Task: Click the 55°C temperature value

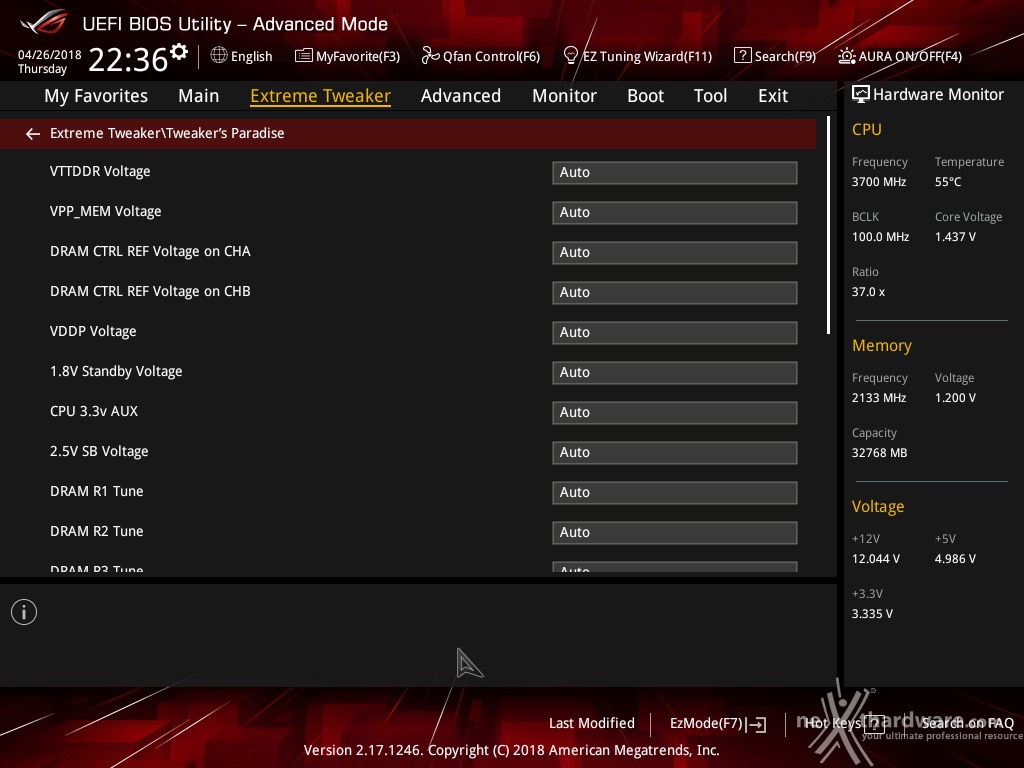Action: point(948,182)
